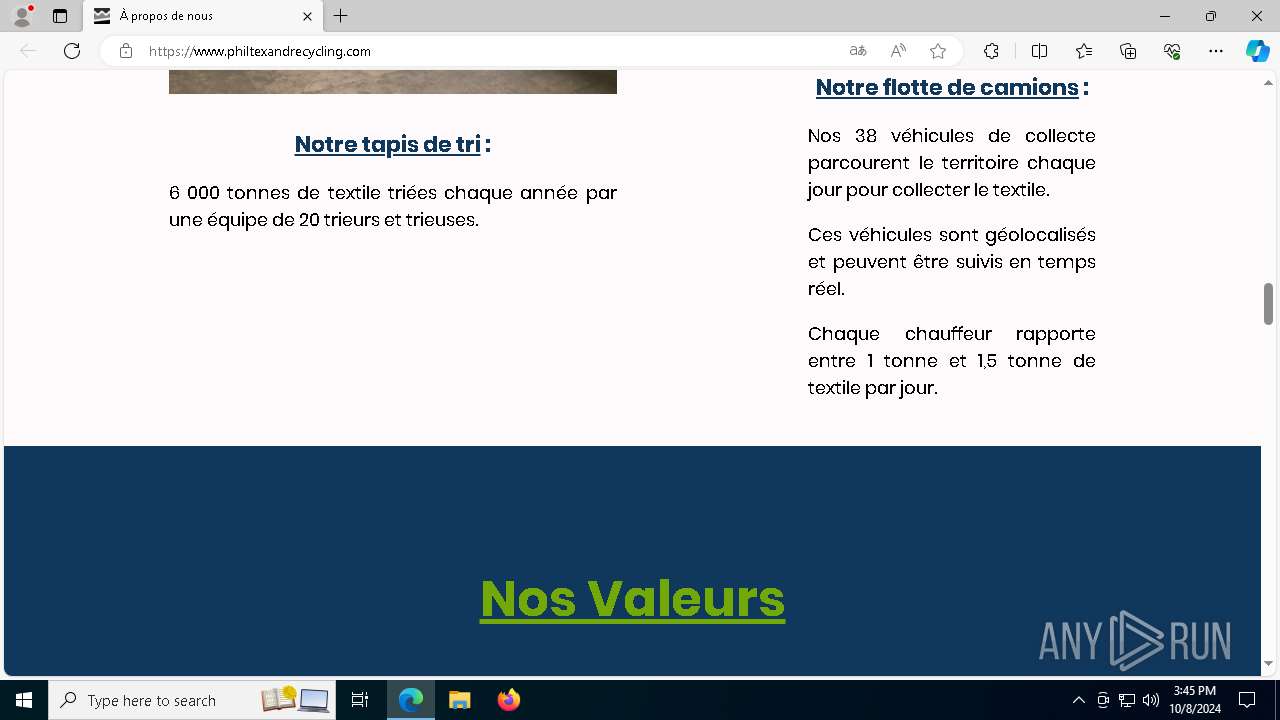Click text 'Ces véhicules sont géolocalisés'
Viewport: 1280px width, 720px height.
click(x=952, y=234)
